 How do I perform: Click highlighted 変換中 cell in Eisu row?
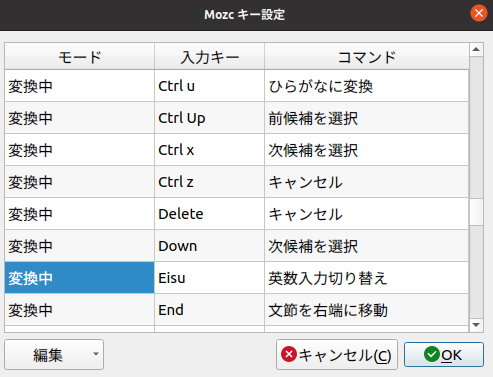click(80, 278)
